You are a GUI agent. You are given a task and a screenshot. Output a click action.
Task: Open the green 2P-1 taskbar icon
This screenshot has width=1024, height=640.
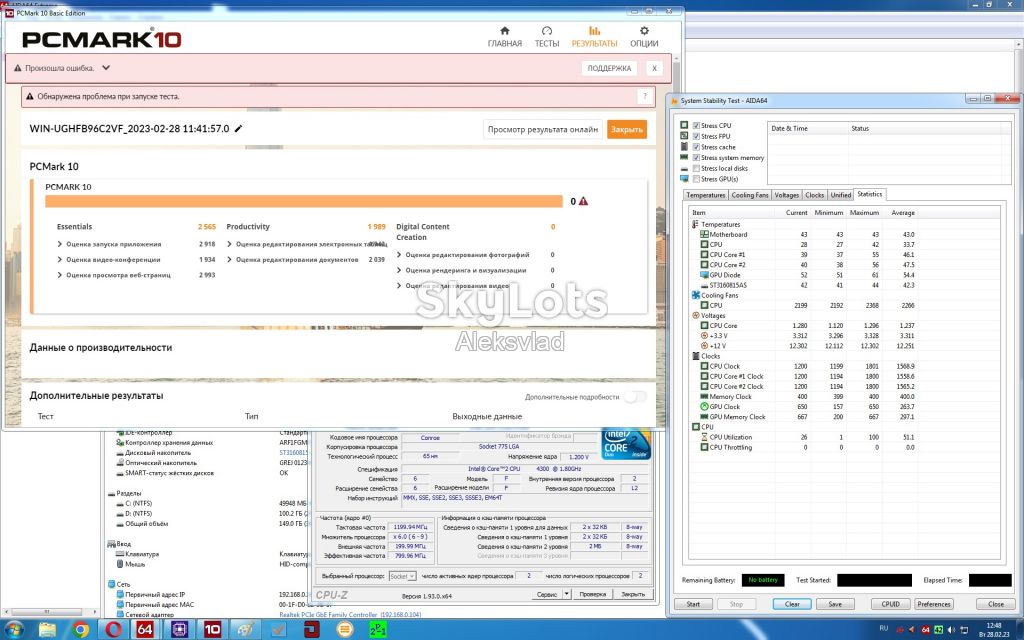[377, 630]
